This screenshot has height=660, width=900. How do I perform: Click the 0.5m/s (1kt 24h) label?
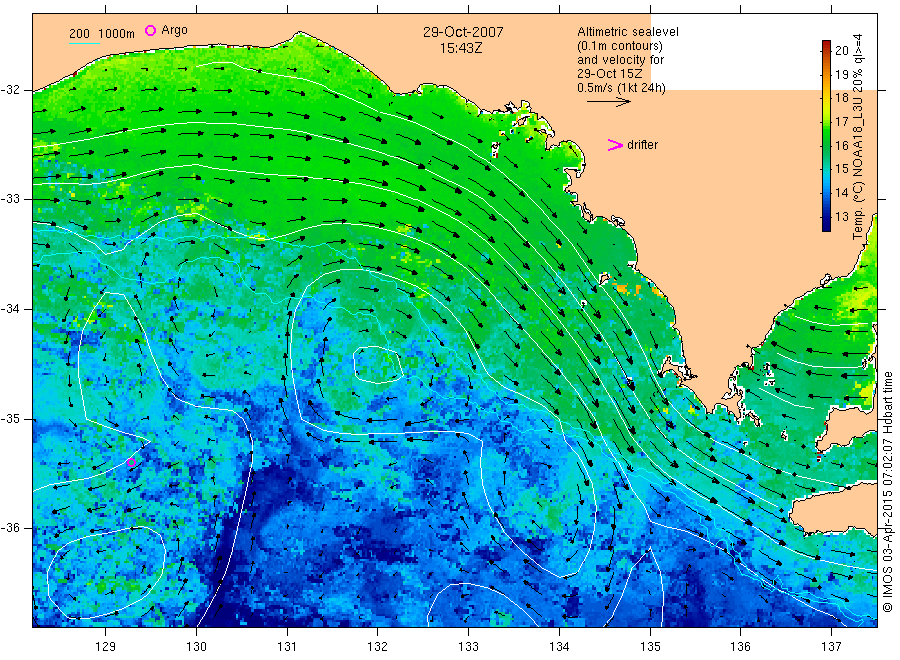pyautogui.click(x=621, y=88)
